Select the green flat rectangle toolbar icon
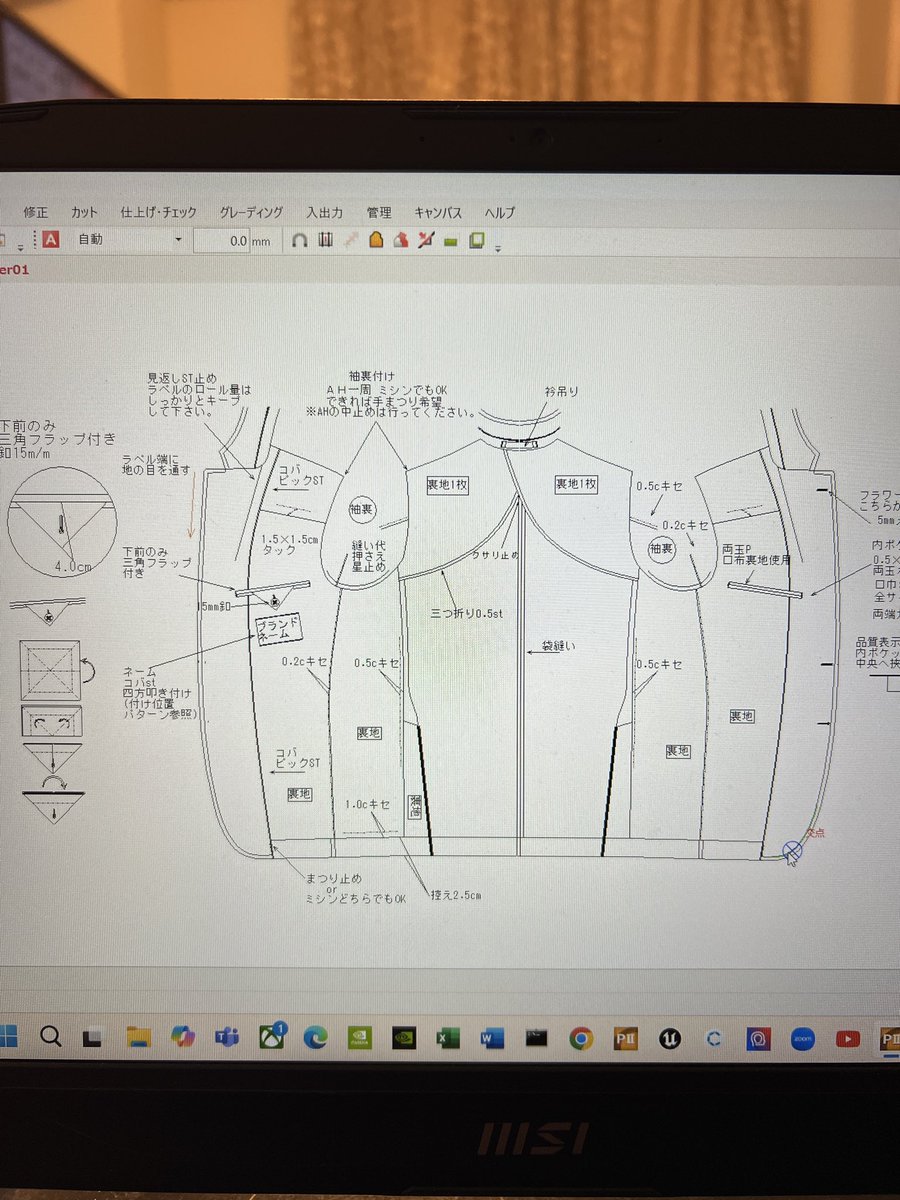 point(451,241)
